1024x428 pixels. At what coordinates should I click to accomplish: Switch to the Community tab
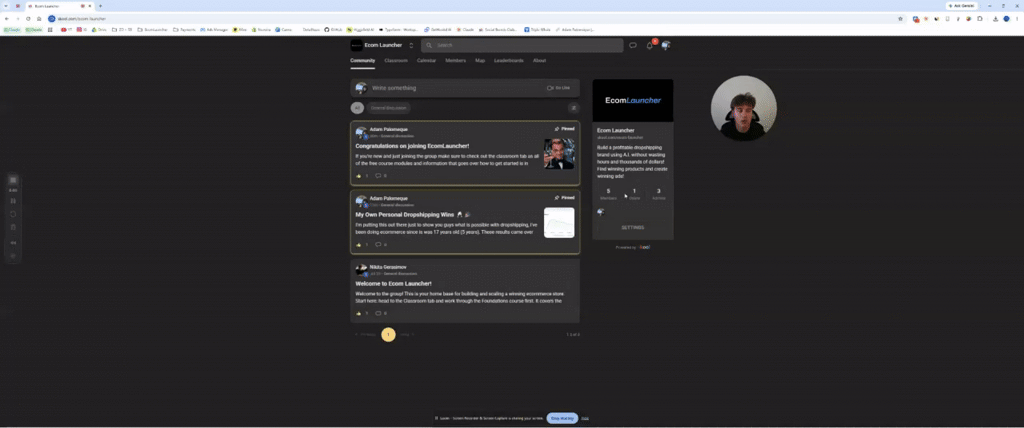pos(362,61)
